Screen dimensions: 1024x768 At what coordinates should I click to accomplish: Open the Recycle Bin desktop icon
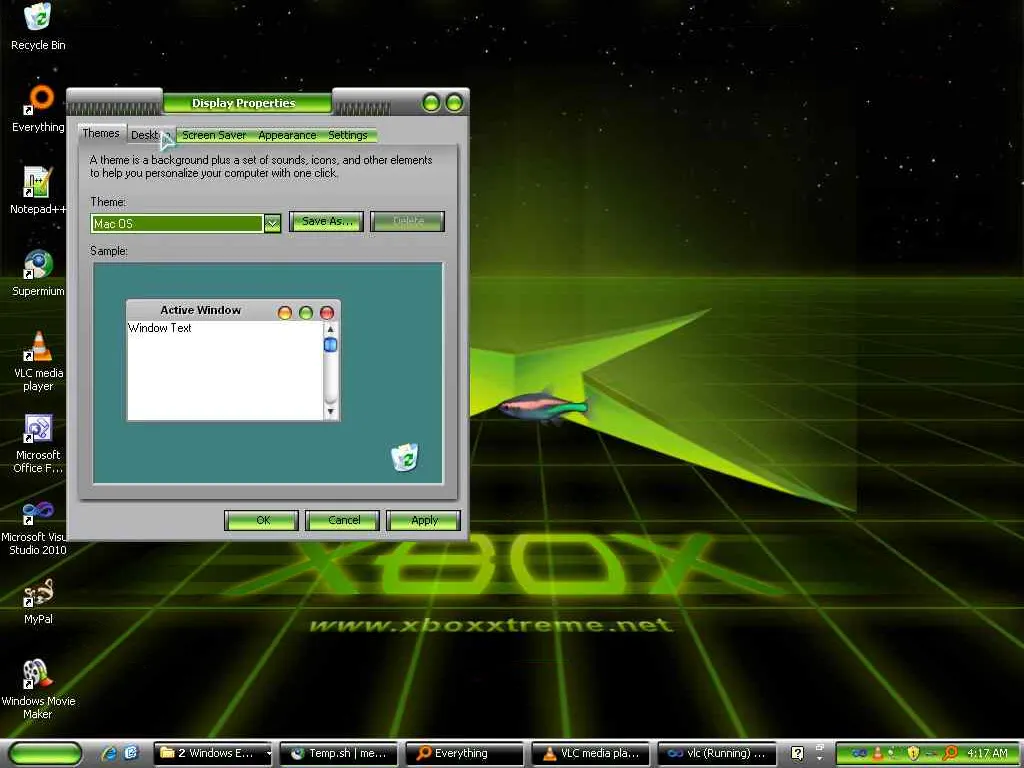point(38,26)
